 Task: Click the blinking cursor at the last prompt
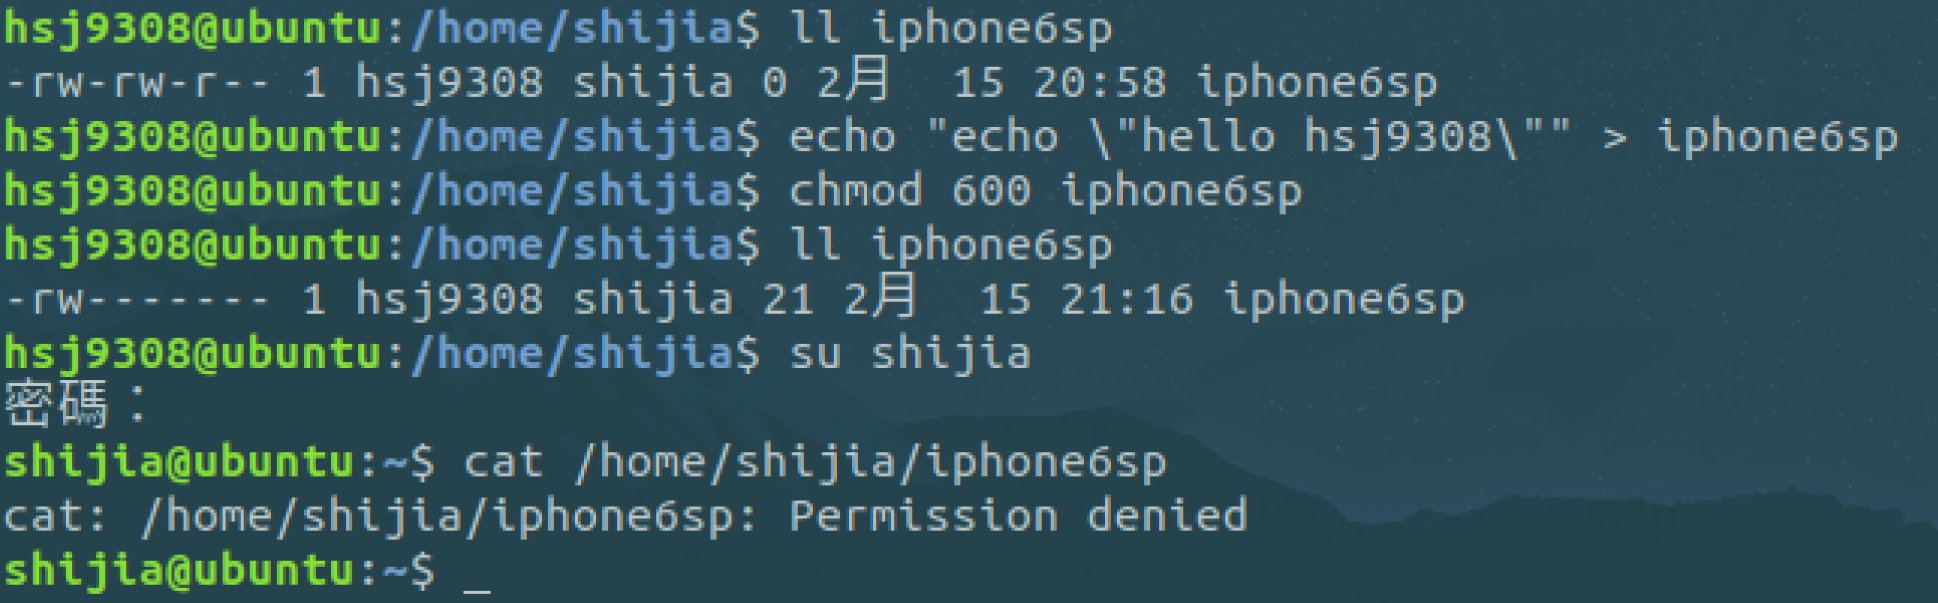click(477, 582)
